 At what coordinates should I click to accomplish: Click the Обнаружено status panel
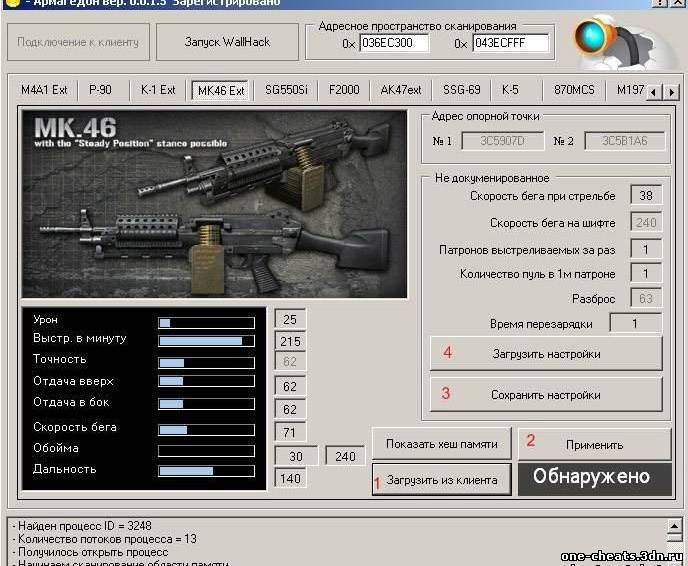point(595,479)
